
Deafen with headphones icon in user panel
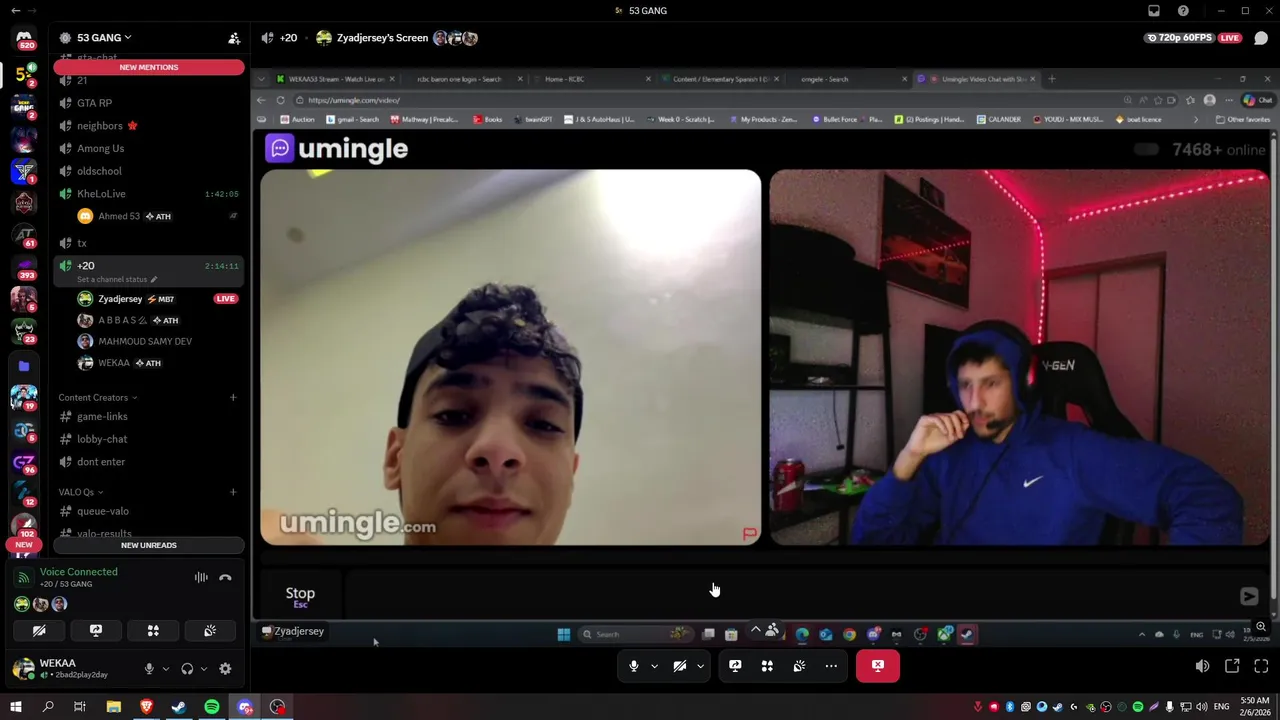187,669
